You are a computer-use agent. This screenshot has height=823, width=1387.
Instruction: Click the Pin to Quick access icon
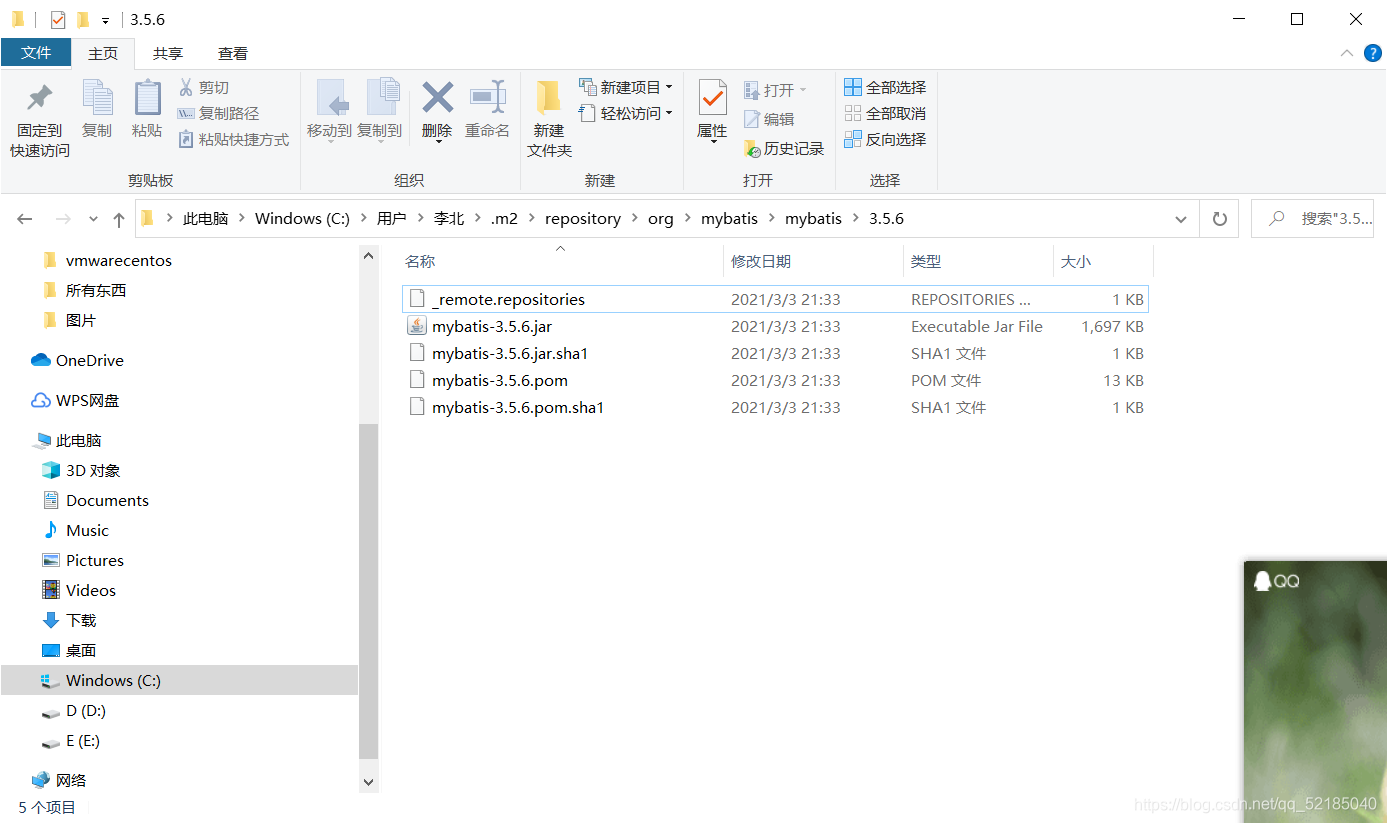click(x=40, y=98)
